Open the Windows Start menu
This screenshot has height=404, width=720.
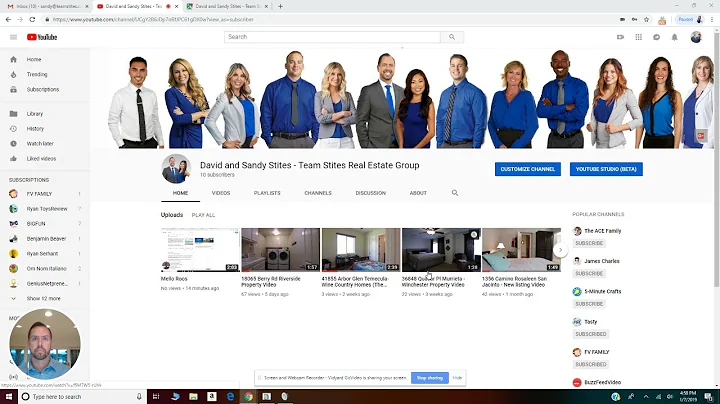click(x=9, y=396)
